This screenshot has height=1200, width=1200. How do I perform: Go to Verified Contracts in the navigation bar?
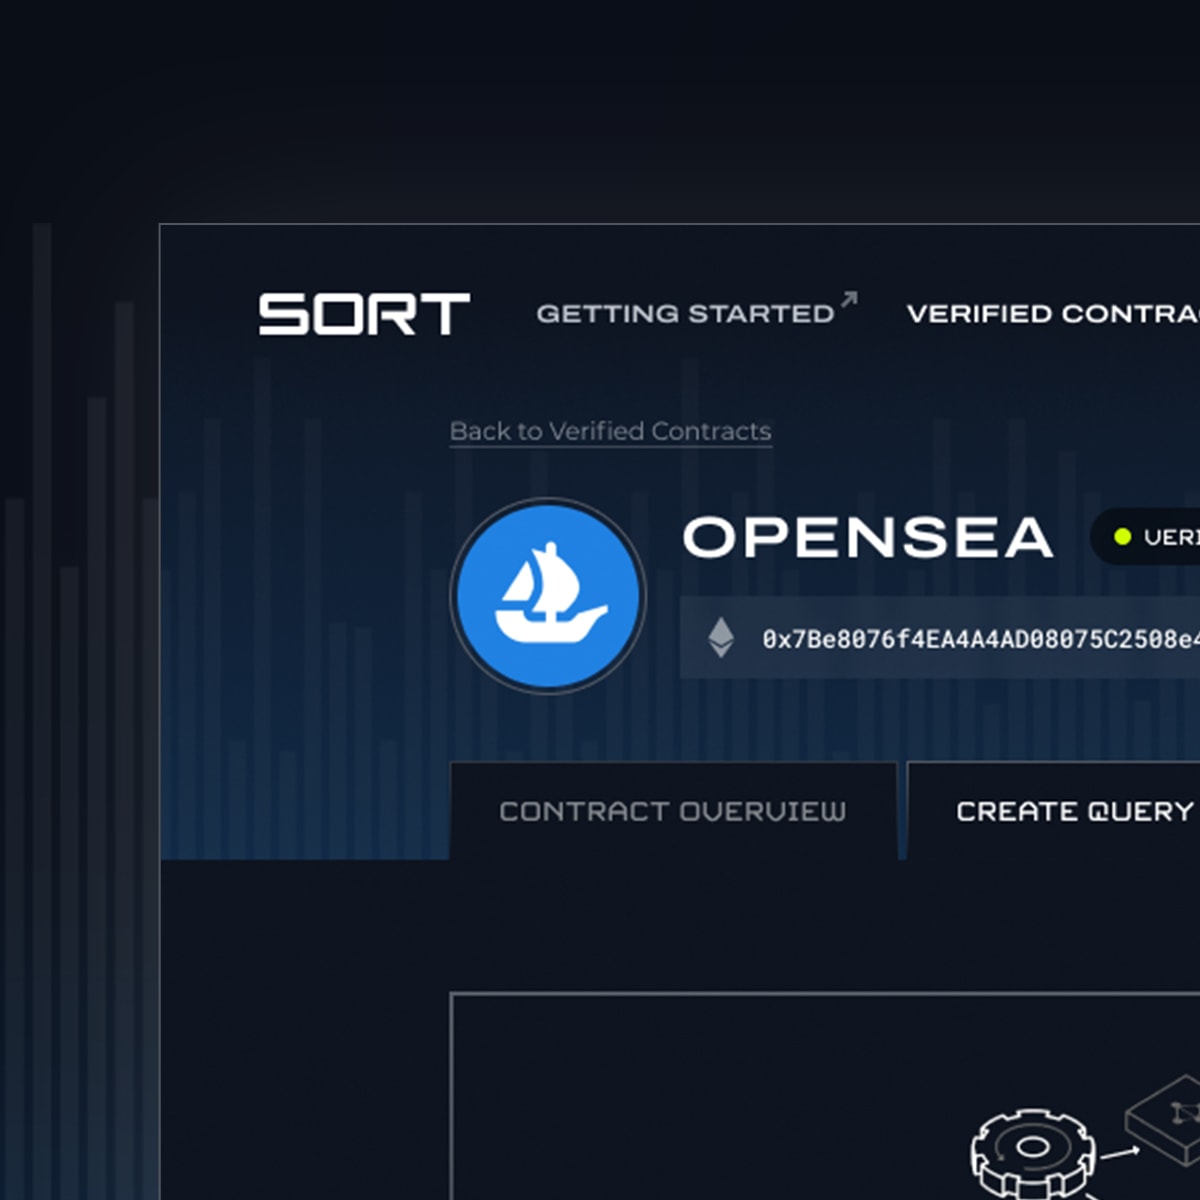coord(1052,314)
